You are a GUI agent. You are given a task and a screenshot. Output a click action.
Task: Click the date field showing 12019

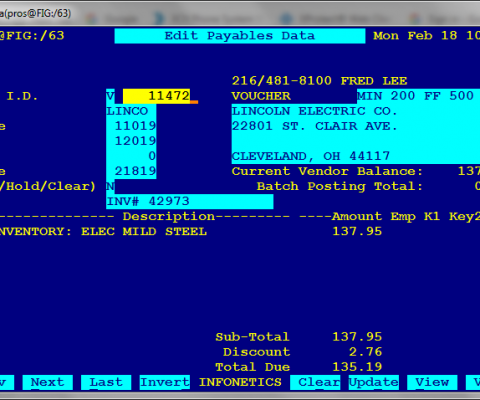click(x=131, y=141)
